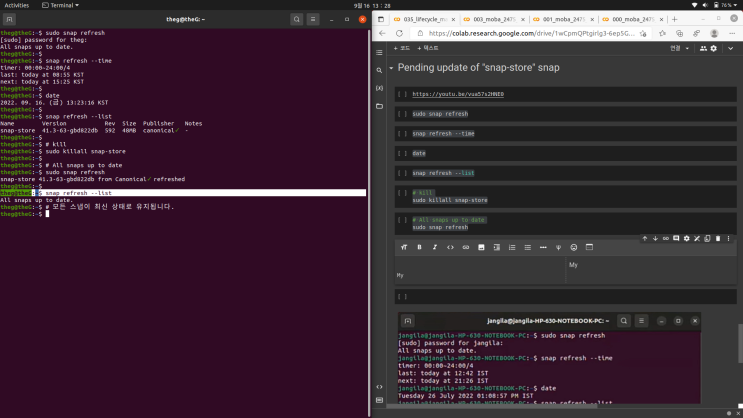
Task: Open the youtu.be link in first cell
Action: pos(458,94)
